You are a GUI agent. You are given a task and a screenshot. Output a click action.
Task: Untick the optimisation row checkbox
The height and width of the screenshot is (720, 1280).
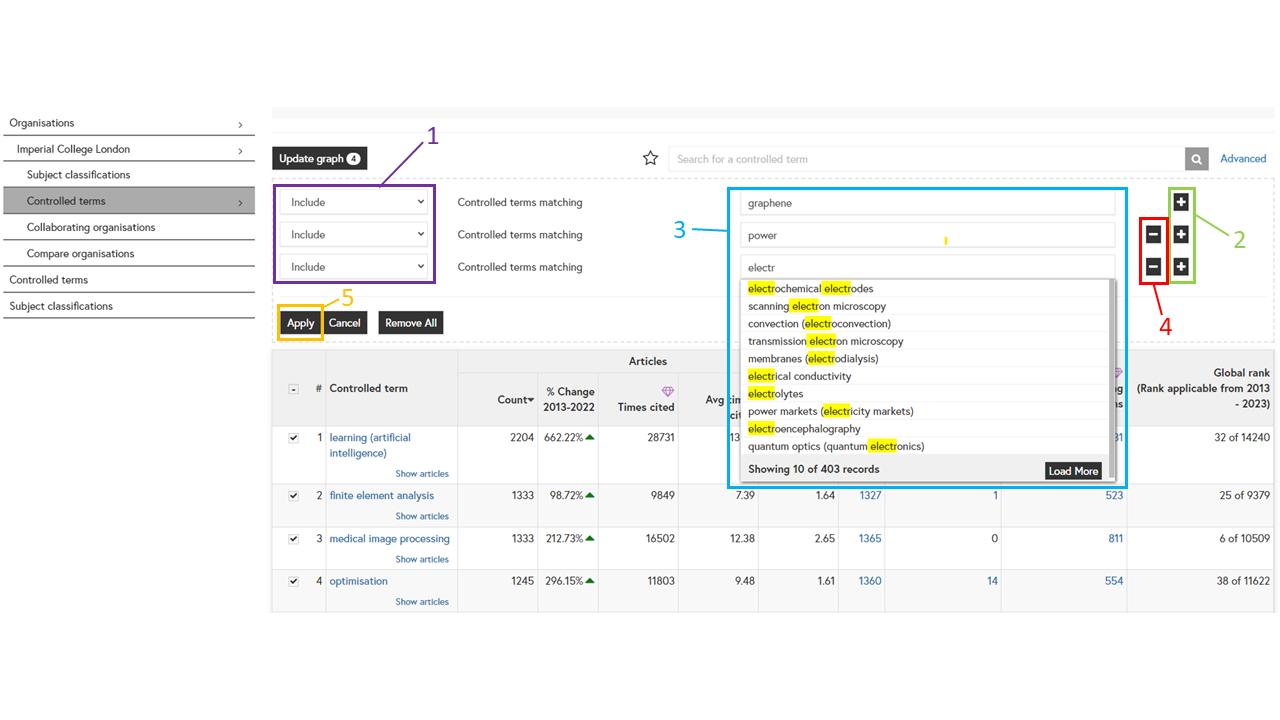(x=293, y=581)
